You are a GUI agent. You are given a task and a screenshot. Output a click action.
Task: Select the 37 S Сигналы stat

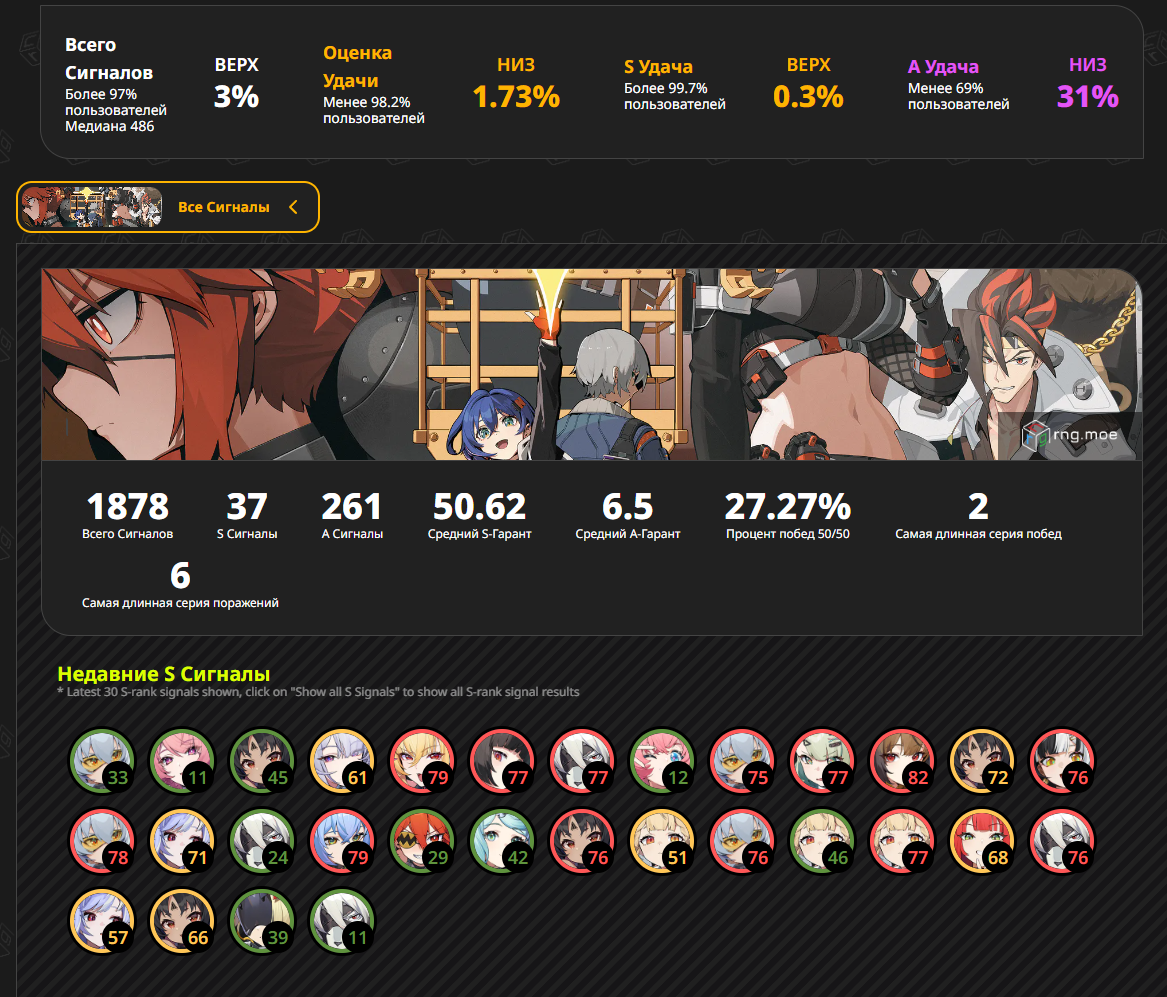coord(247,515)
